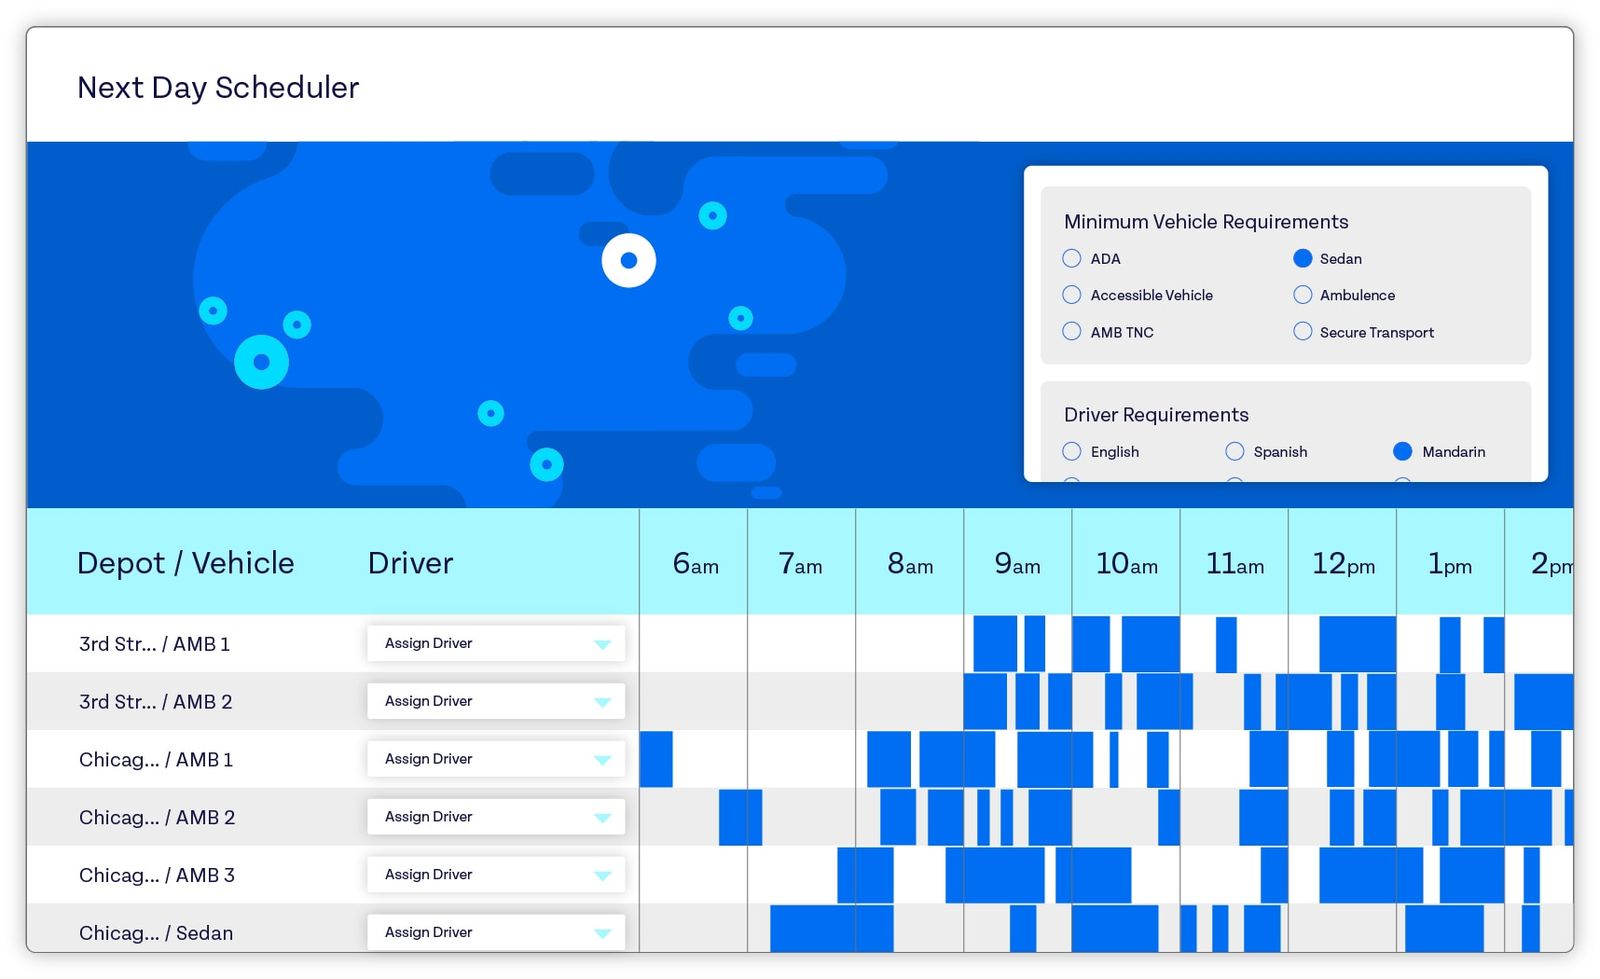
Task: Select the Ambulance vehicle requirement
Action: pos(1303,294)
